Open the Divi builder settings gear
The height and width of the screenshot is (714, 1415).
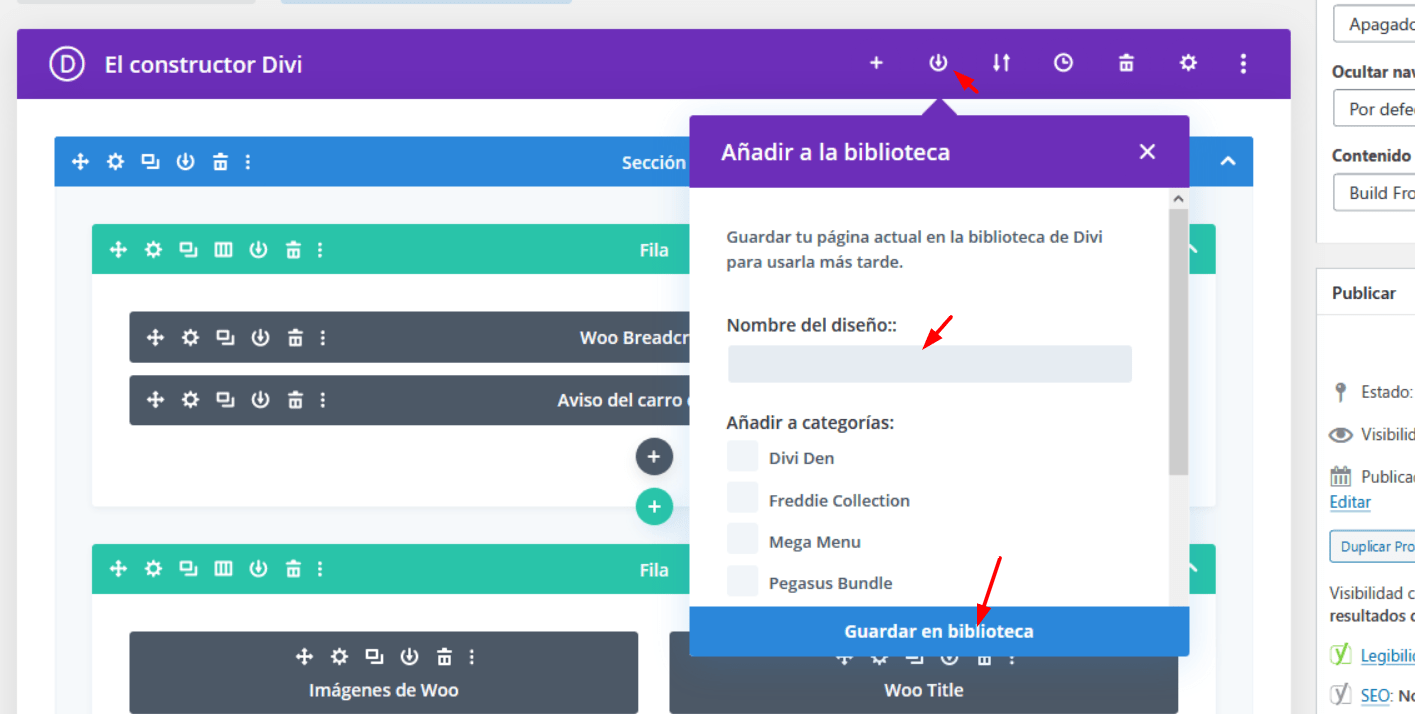pyautogui.click(x=1188, y=63)
